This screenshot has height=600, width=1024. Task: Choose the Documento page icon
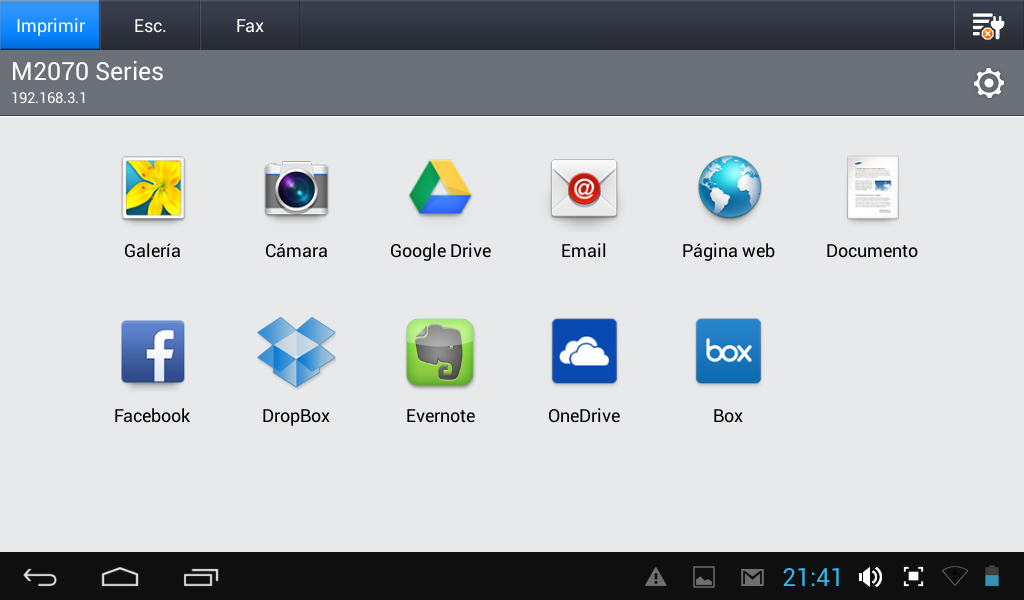click(872, 187)
